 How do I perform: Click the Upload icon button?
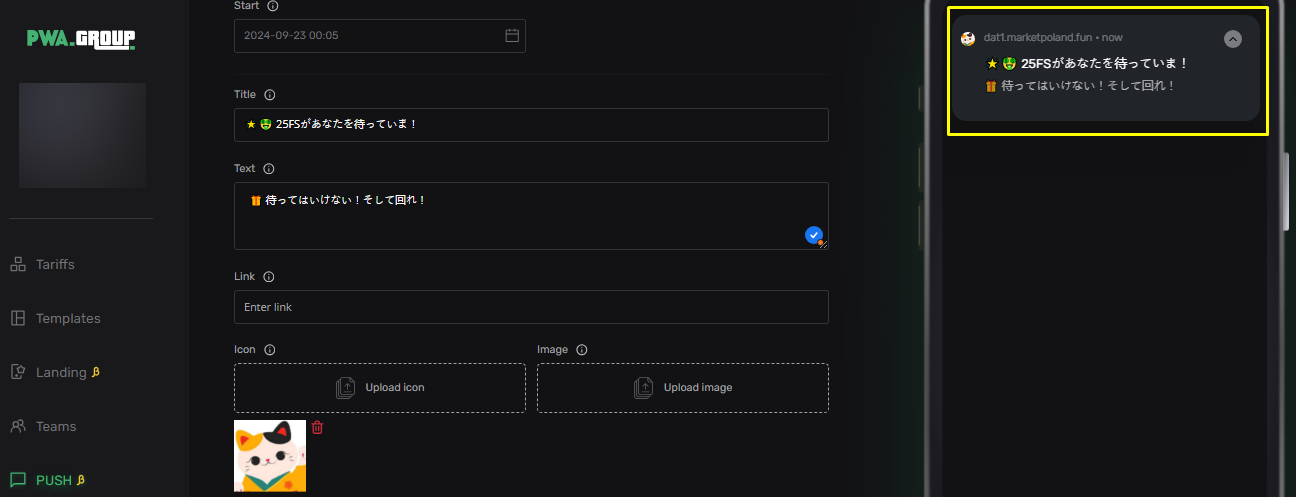tap(380, 388)
